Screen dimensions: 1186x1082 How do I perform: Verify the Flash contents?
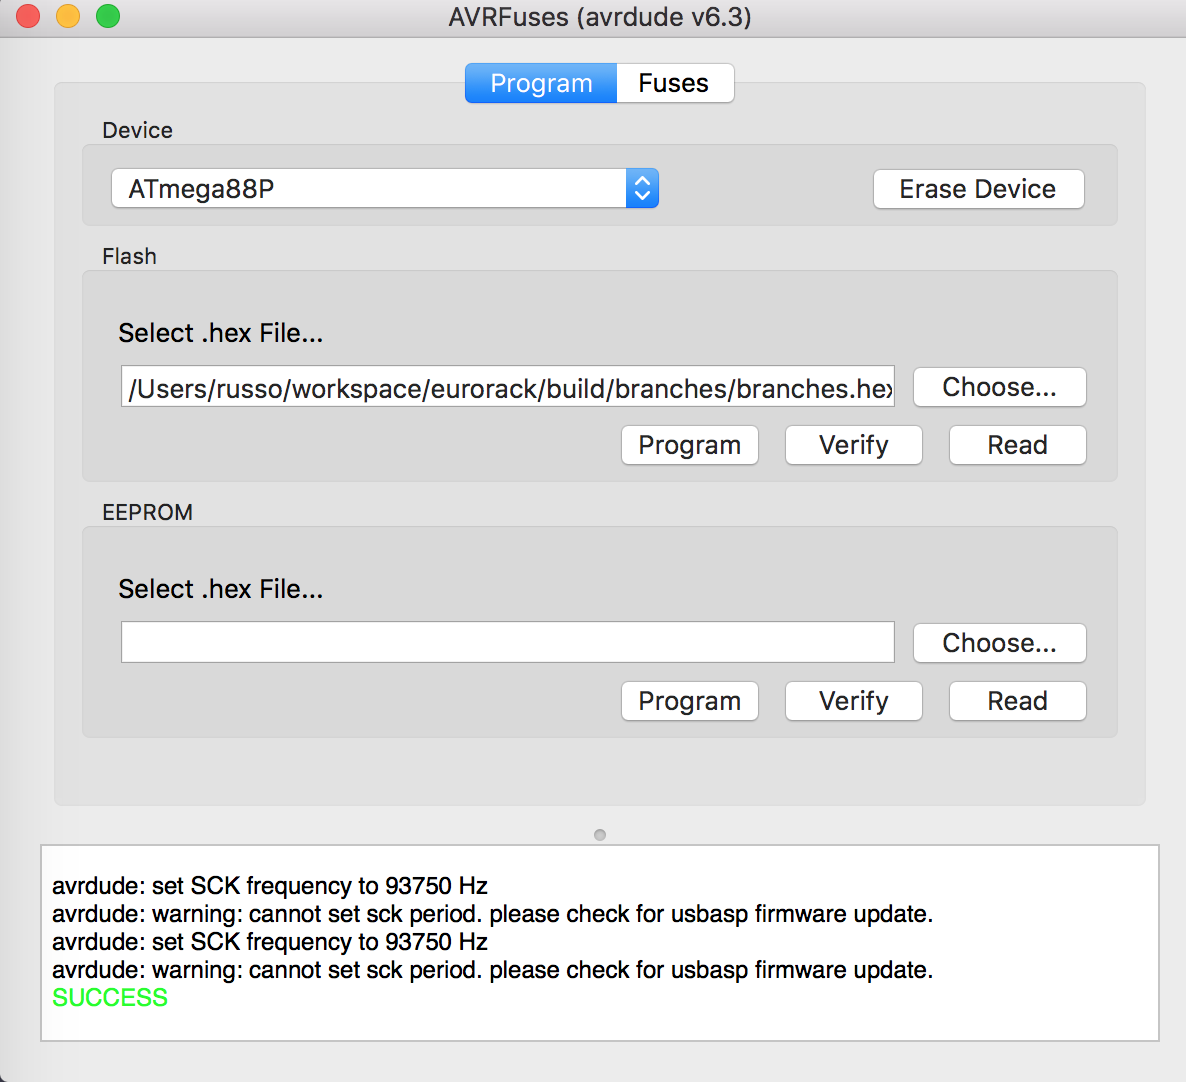click(x=853, y=445)
